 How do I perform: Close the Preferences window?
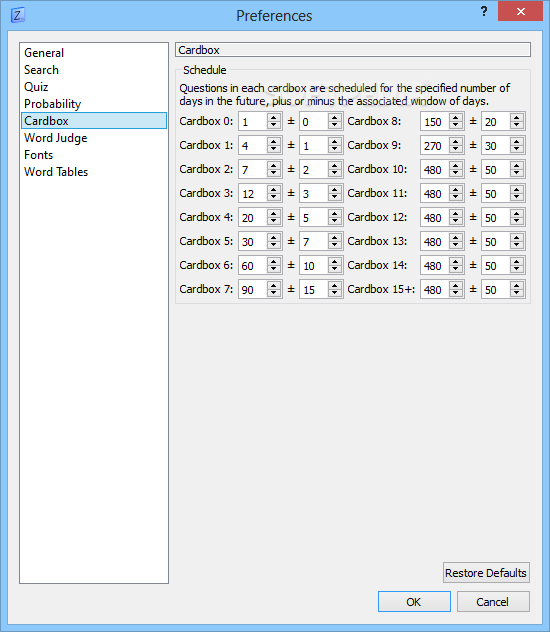(521, 11)
